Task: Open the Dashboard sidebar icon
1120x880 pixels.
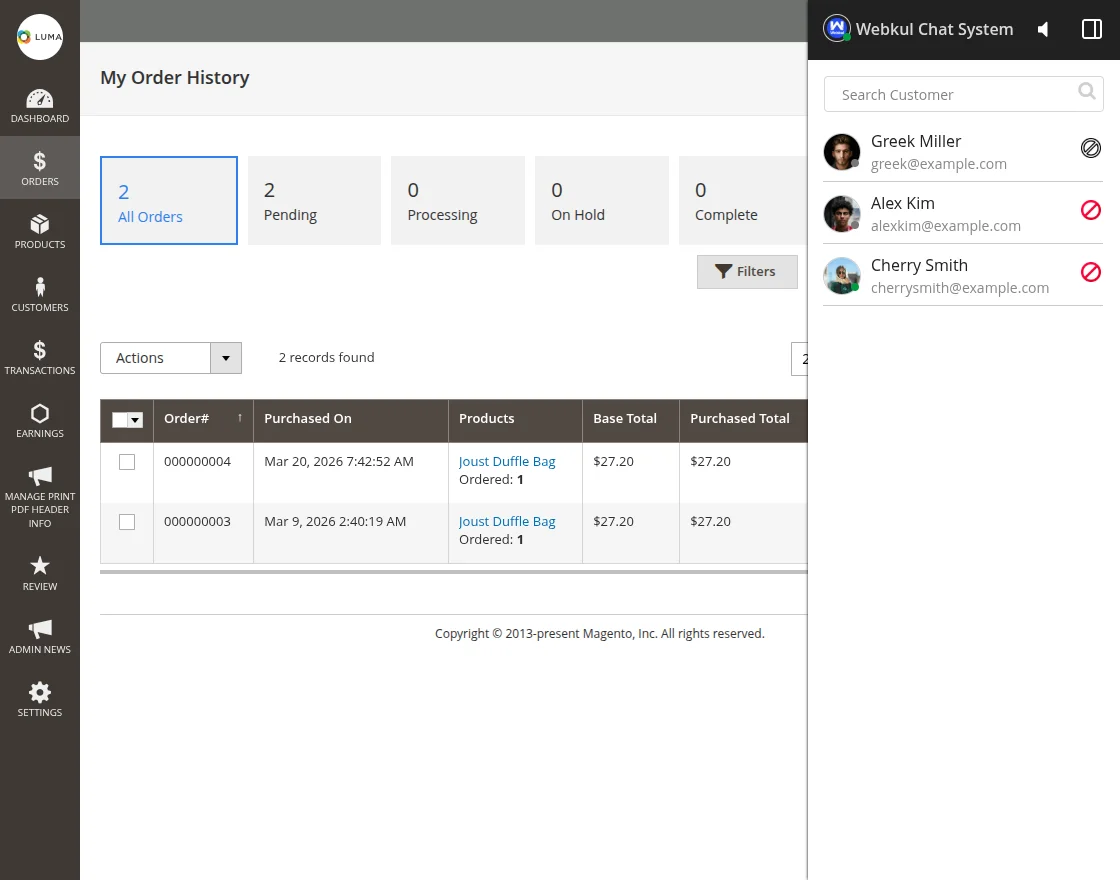Action: pyautogui.click(x=40, y=106)
